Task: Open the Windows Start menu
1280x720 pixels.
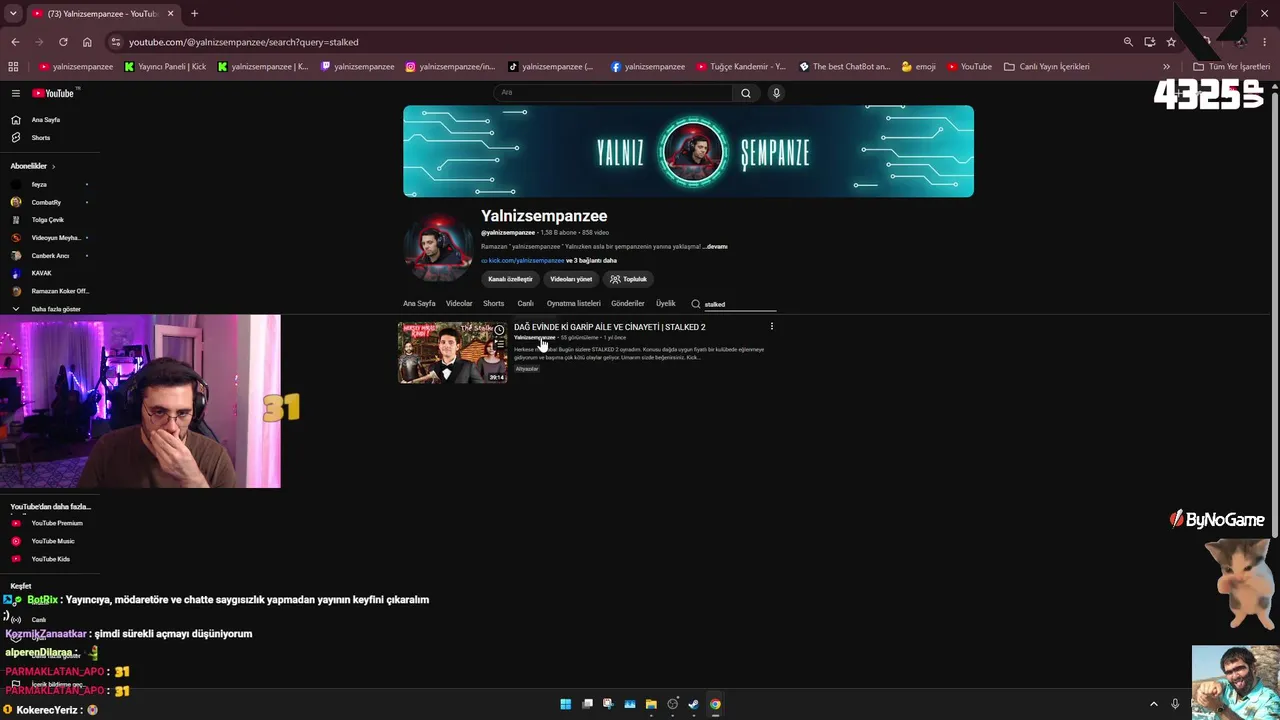Action: pos(565,704)
